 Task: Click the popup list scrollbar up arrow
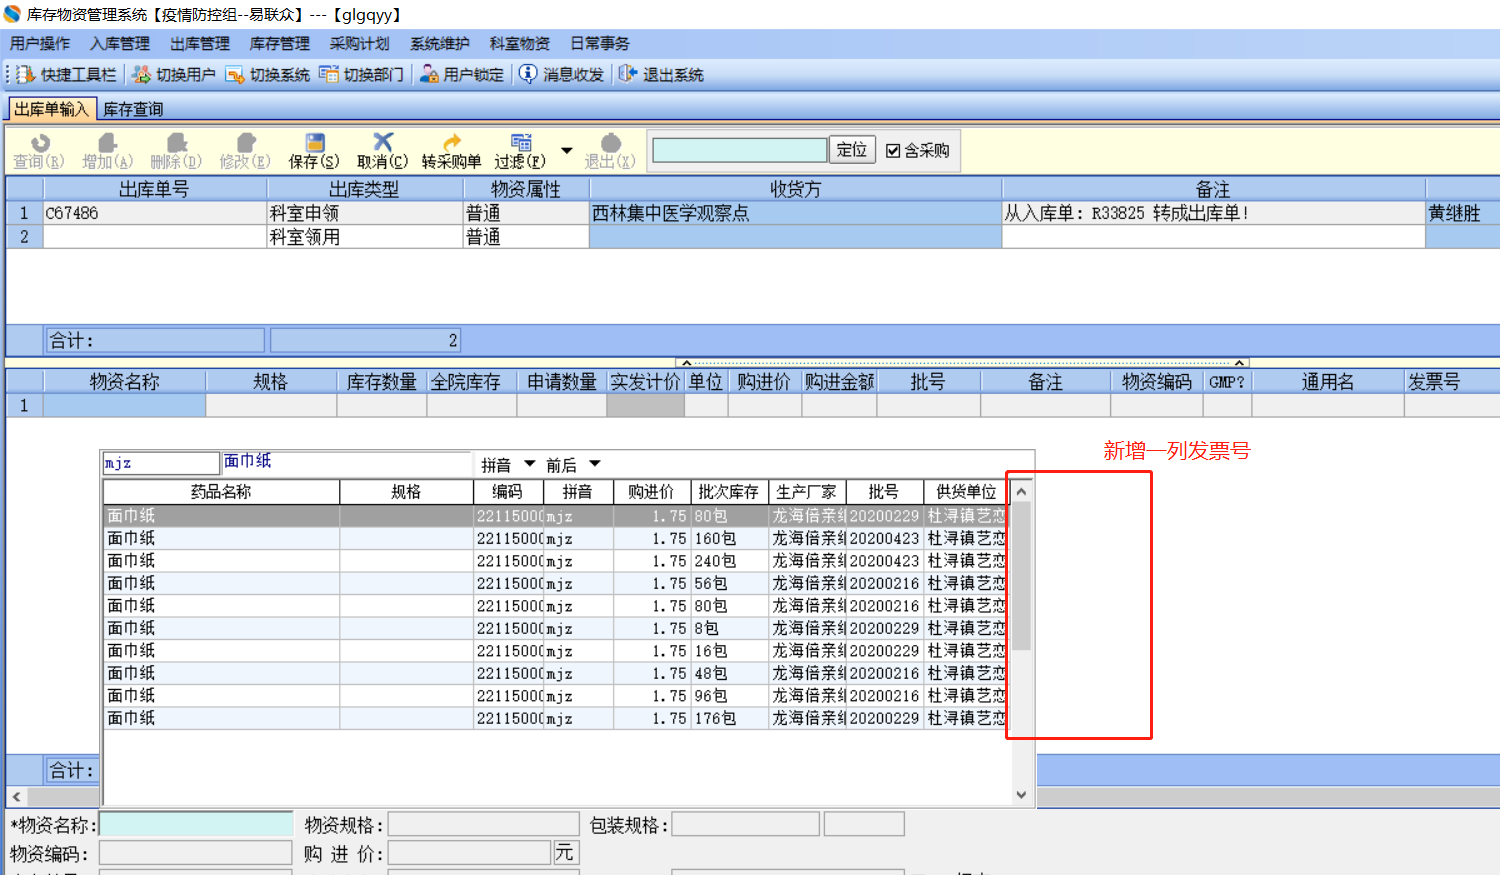(x=1021, y=491)
